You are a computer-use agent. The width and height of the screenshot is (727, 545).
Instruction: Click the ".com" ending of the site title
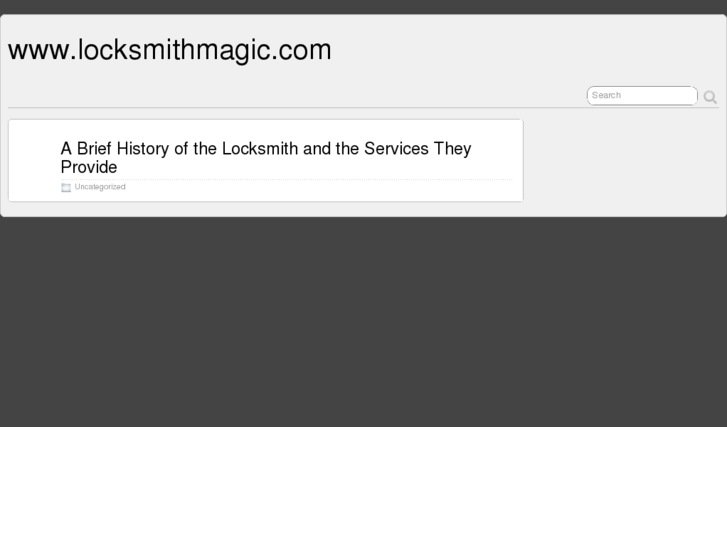click(306, 50)
